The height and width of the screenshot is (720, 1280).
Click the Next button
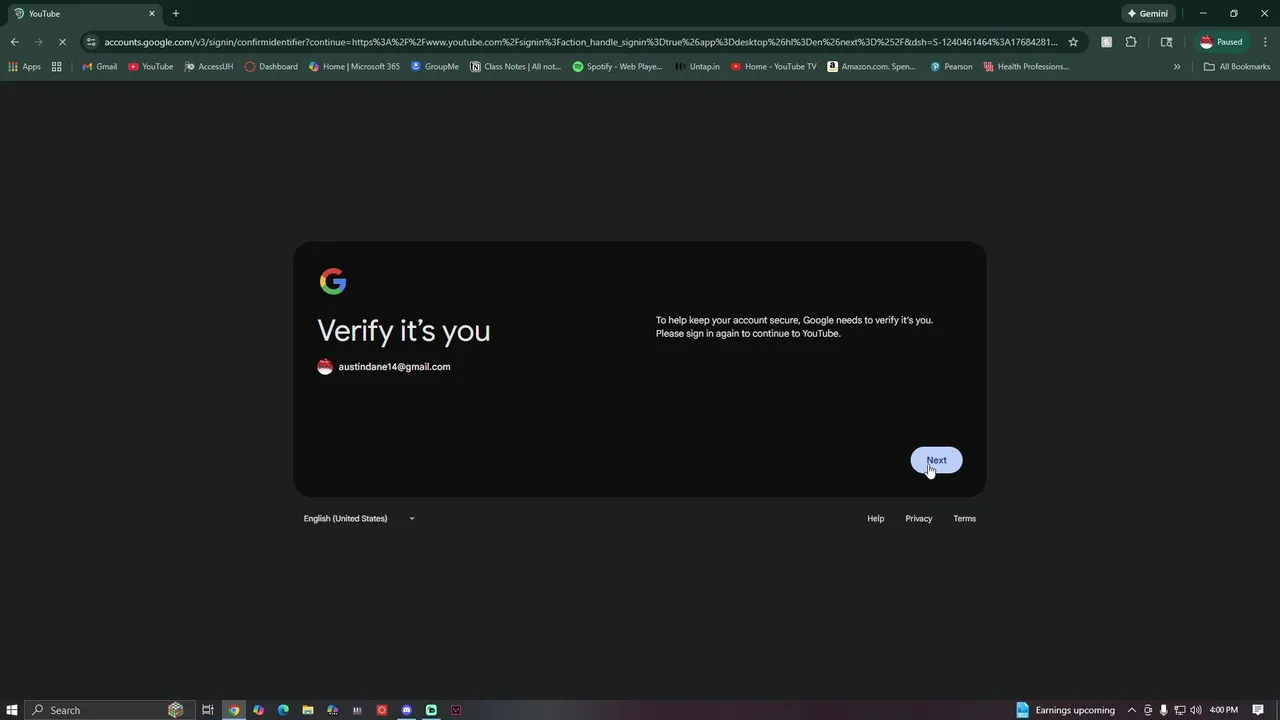936,460
